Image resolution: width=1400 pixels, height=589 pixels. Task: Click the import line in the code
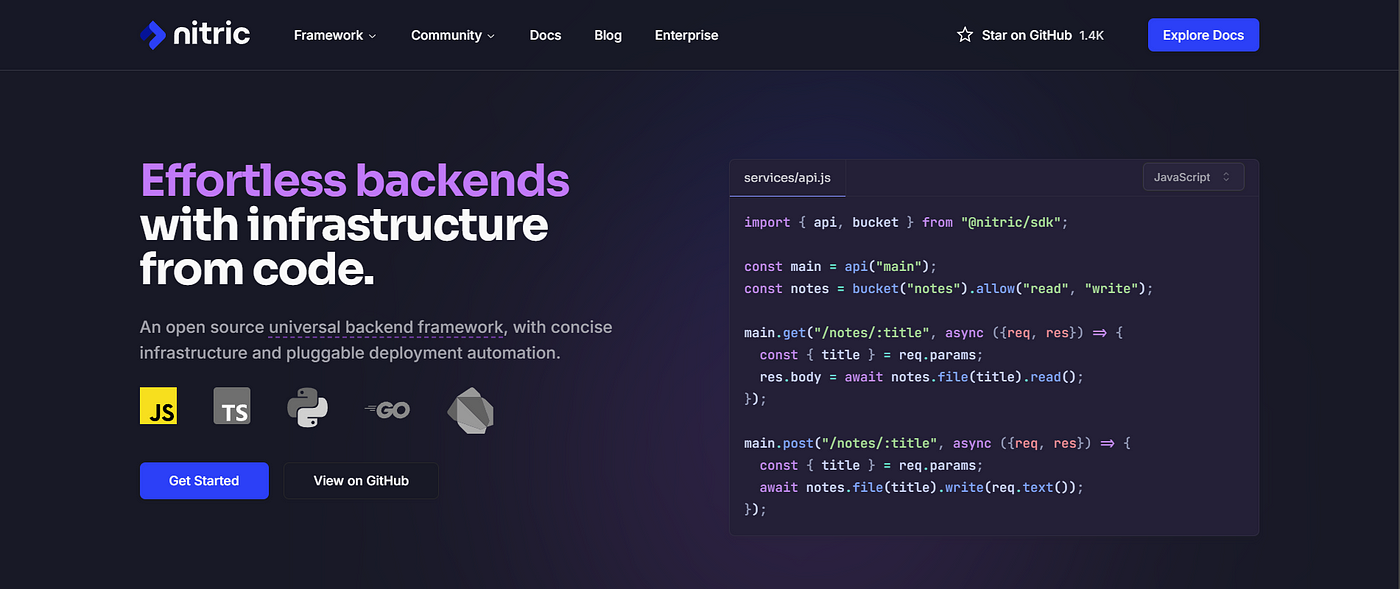906,222
